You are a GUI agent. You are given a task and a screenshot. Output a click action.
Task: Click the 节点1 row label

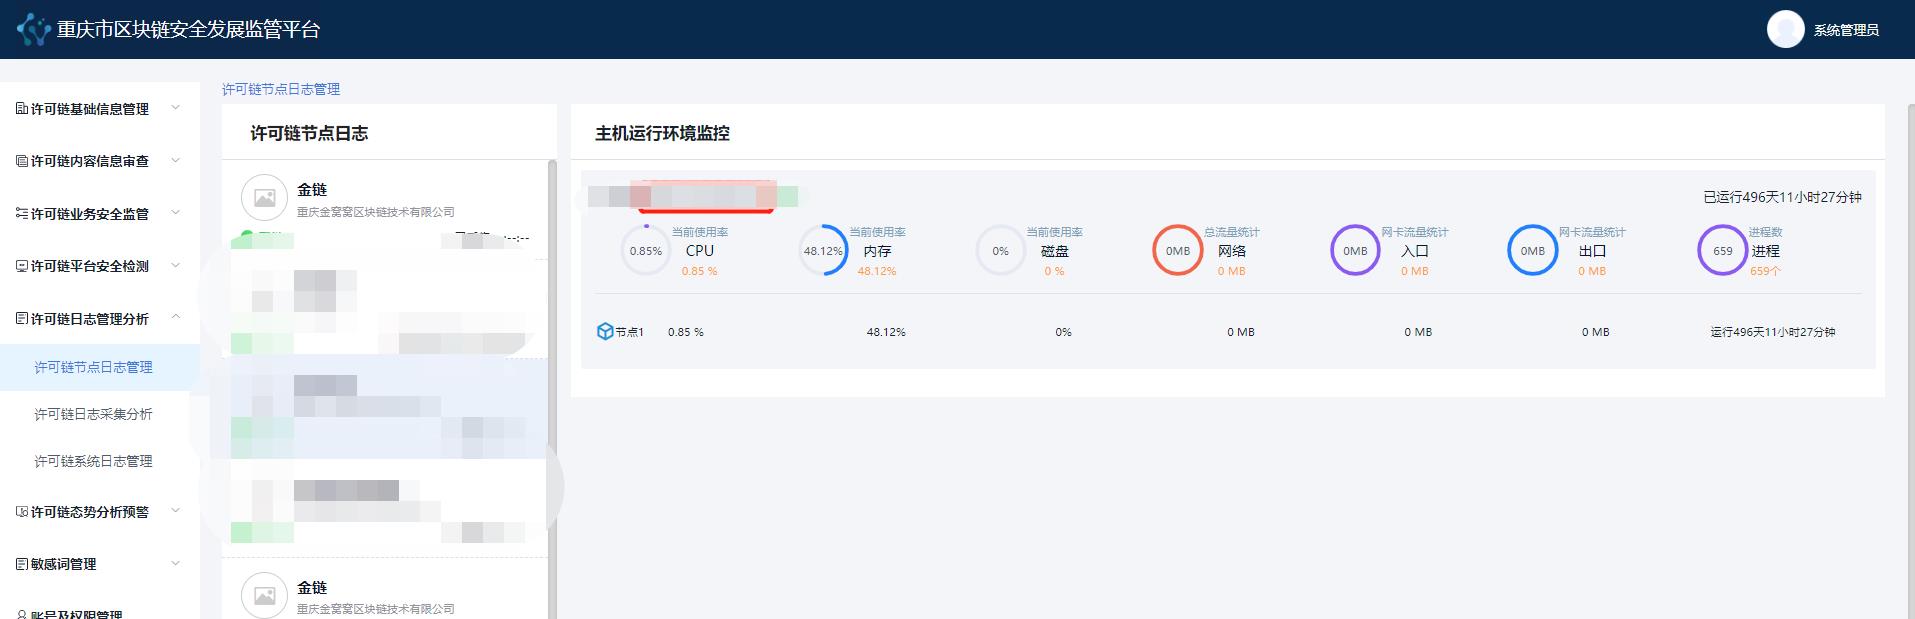(630, 332)
